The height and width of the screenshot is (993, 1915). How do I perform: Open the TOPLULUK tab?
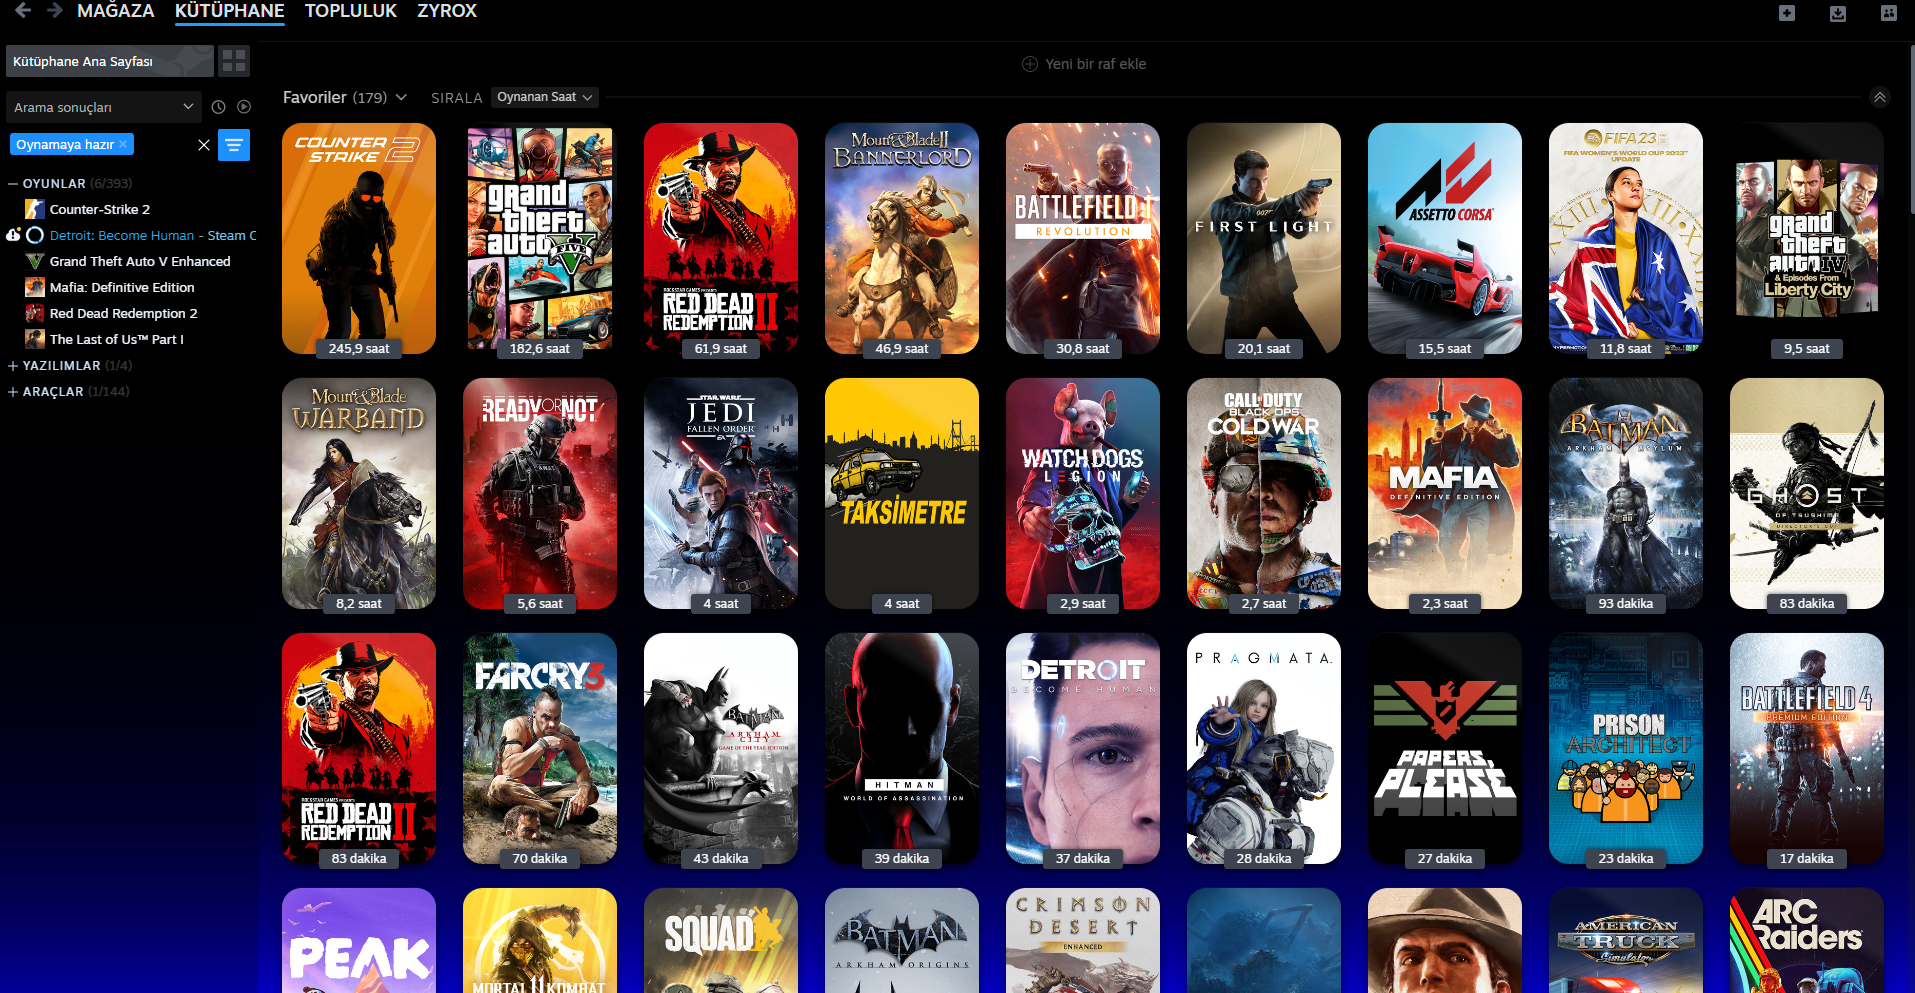pos(351,11)
